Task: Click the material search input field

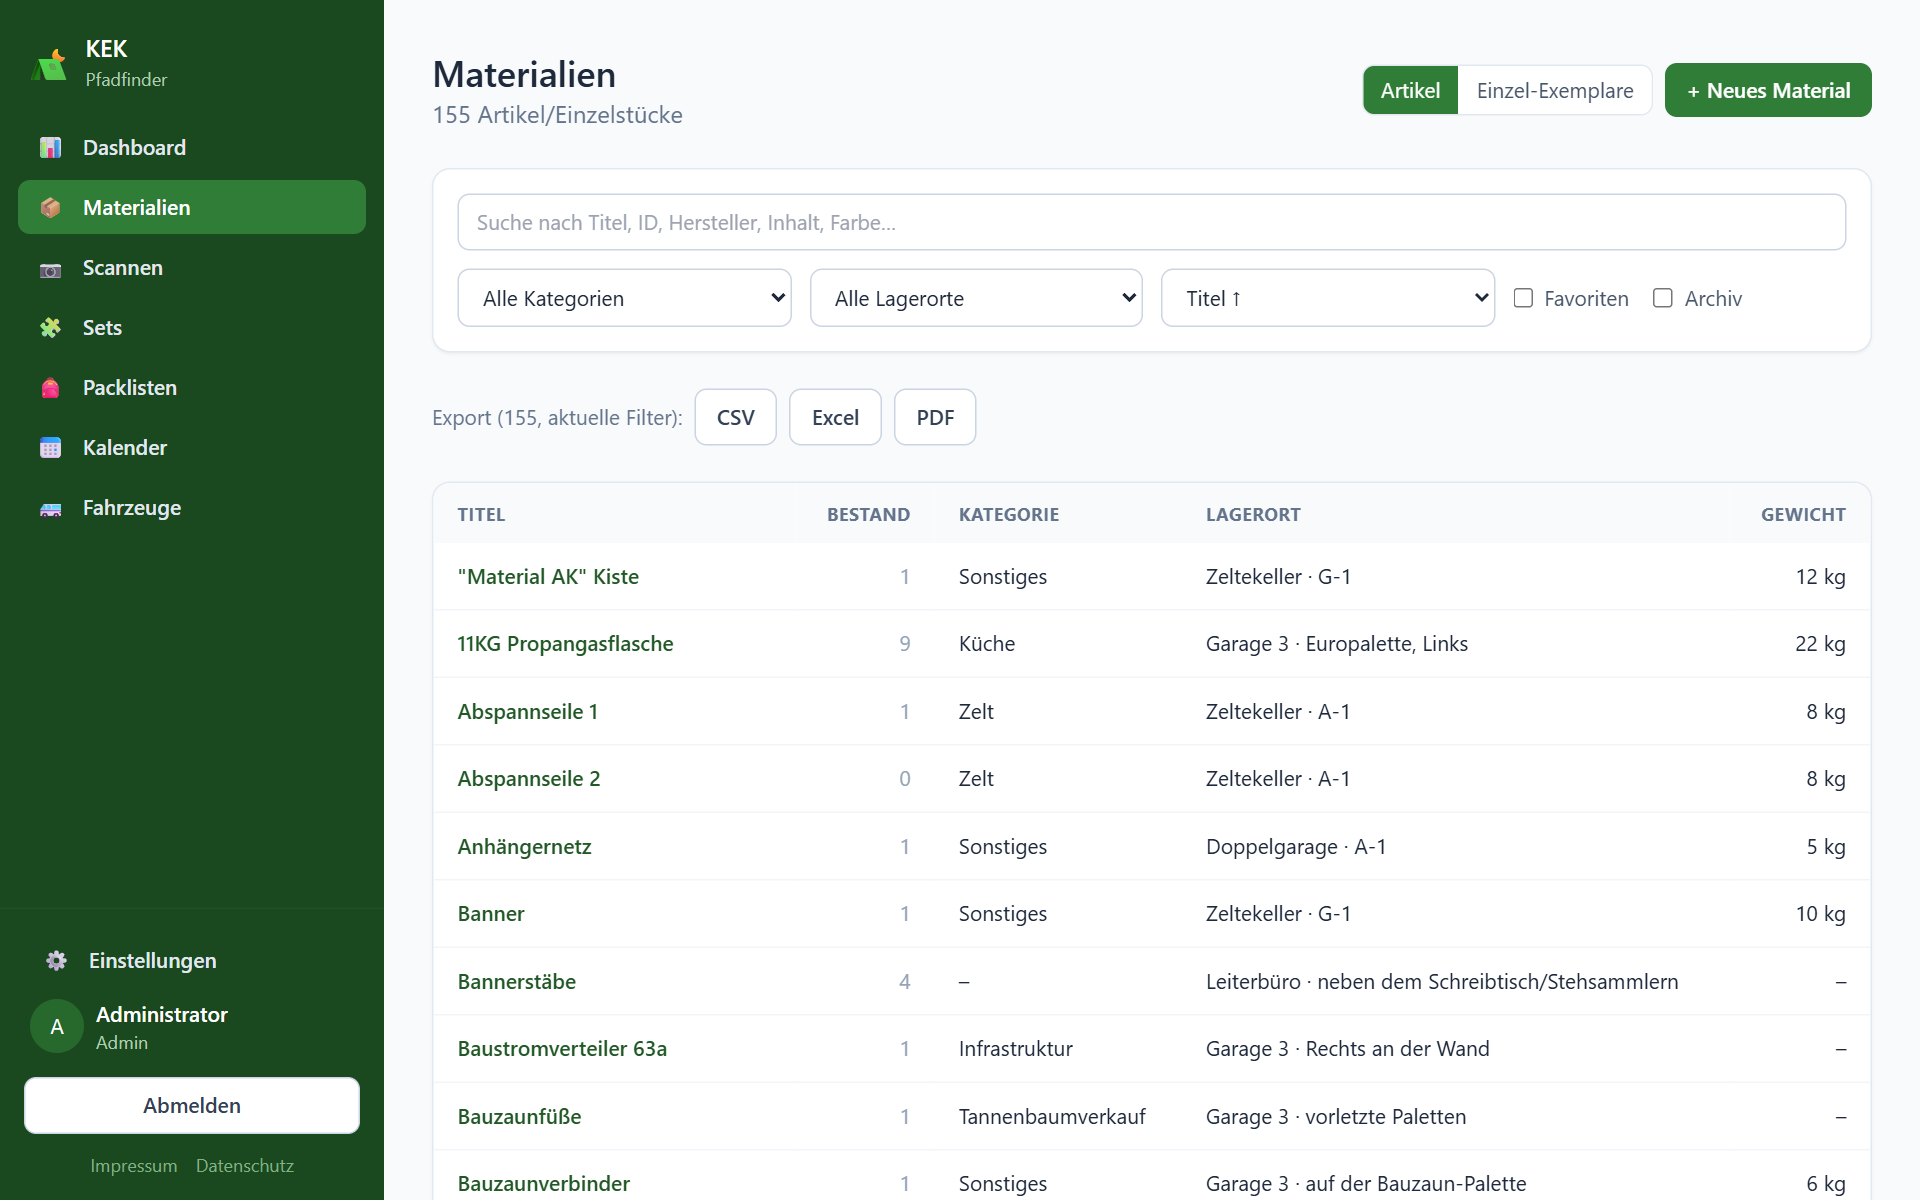Action: click(x=1151, y=222)
